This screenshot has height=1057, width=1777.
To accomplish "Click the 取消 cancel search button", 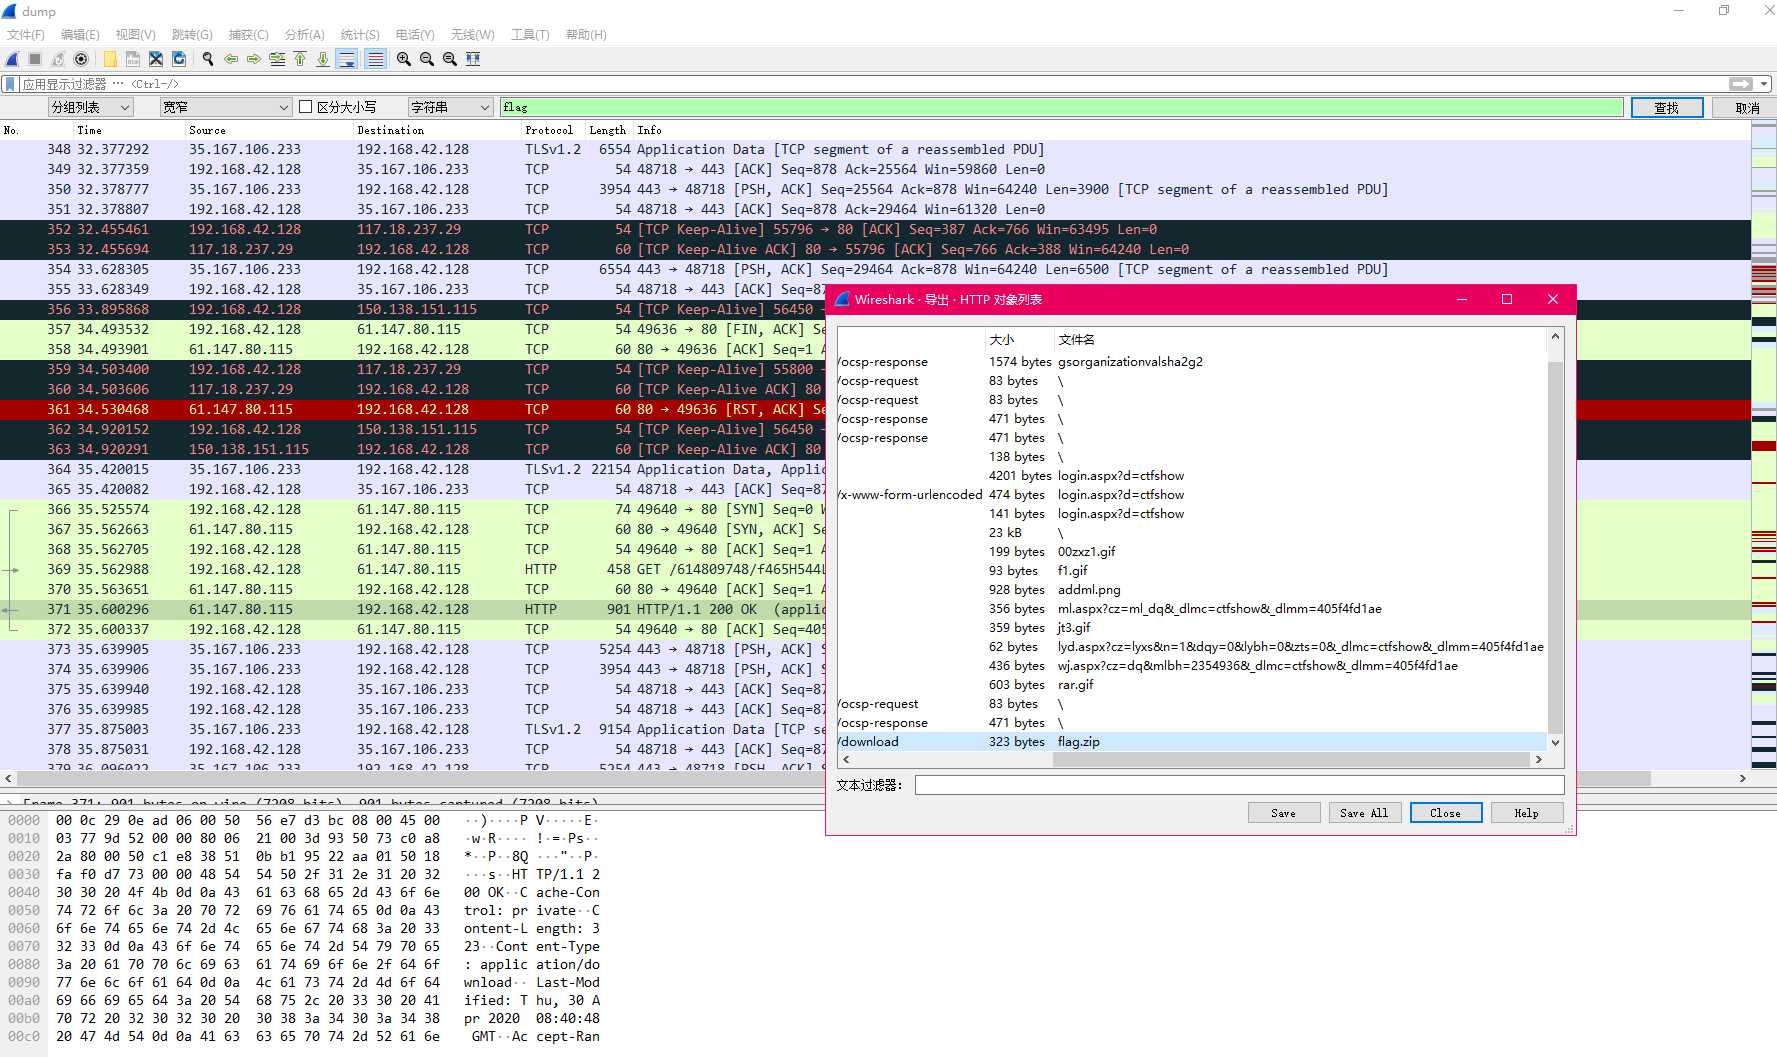I will pyautogui.click(x=1747, y=108).
